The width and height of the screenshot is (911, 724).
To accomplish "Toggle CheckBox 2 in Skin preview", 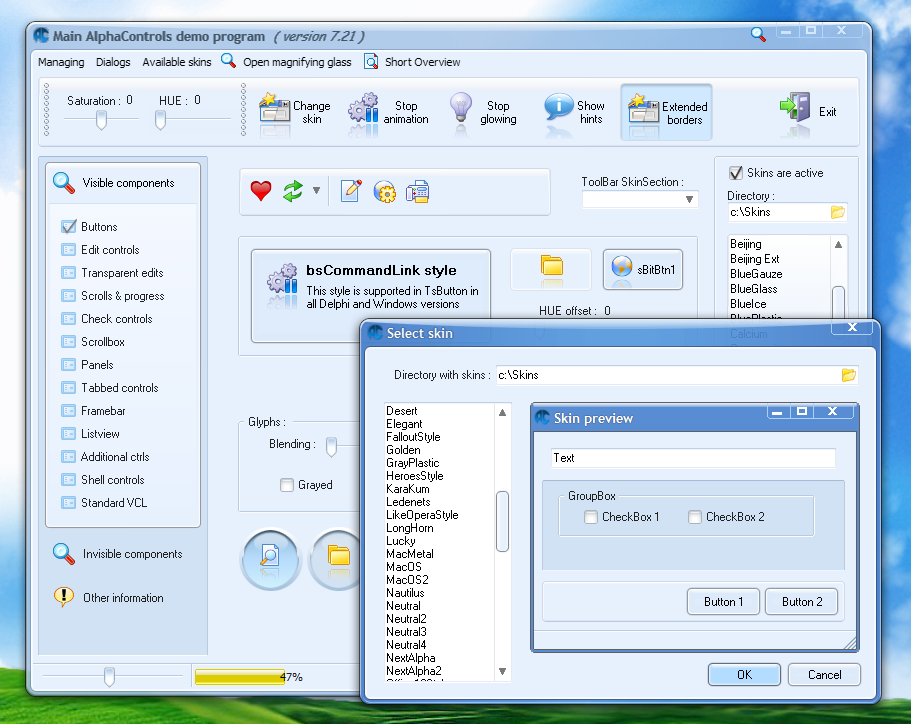I will (694, 517).
